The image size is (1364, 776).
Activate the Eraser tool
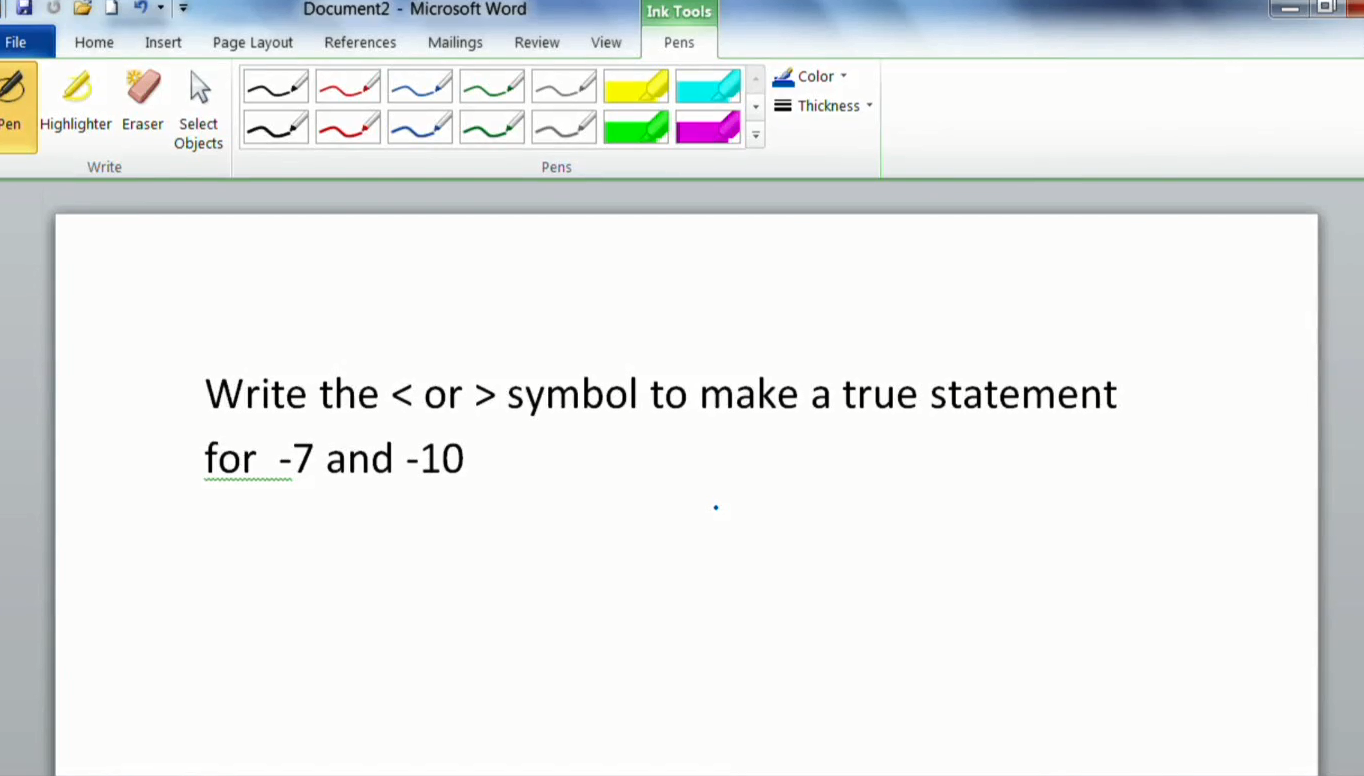pos(142,100)
